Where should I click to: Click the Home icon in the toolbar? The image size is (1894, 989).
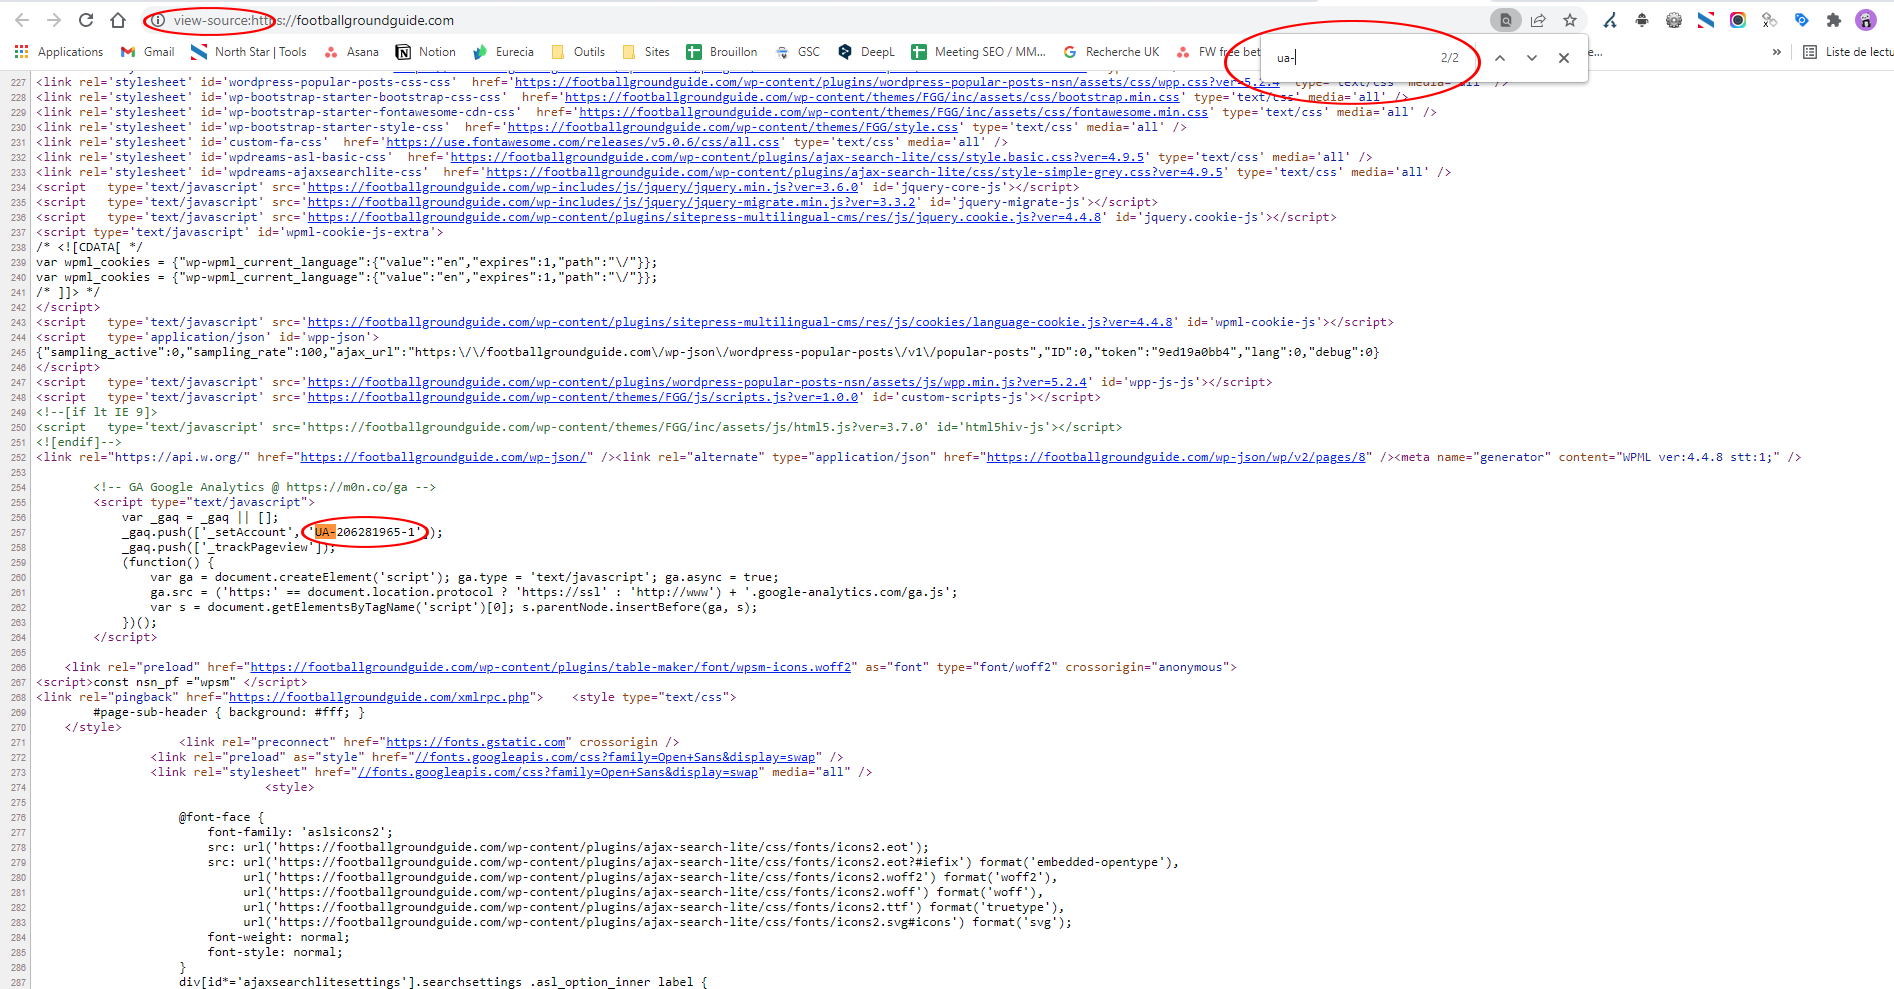(118, 20)
